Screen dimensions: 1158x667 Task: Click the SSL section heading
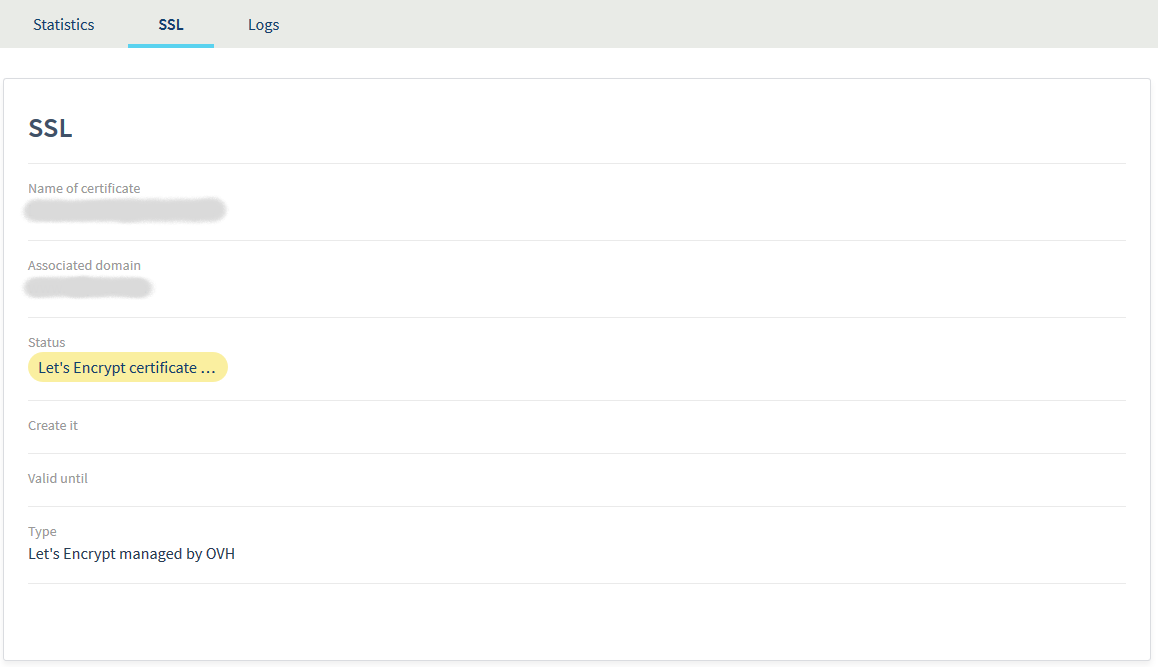[x=49, y=128]
